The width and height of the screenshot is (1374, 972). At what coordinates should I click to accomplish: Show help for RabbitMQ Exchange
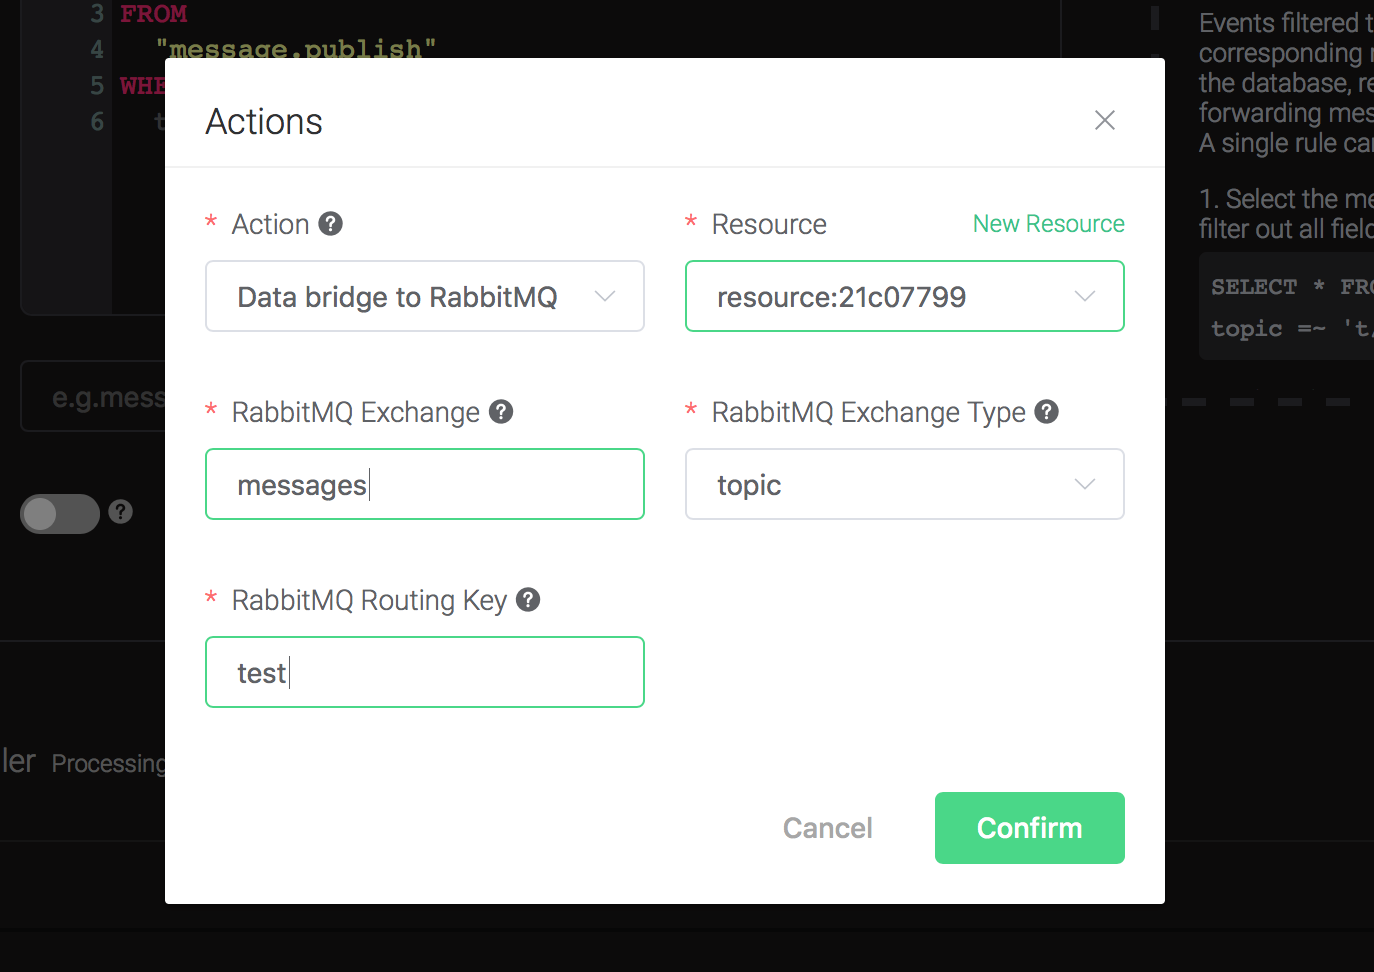[x=501, y=411]
